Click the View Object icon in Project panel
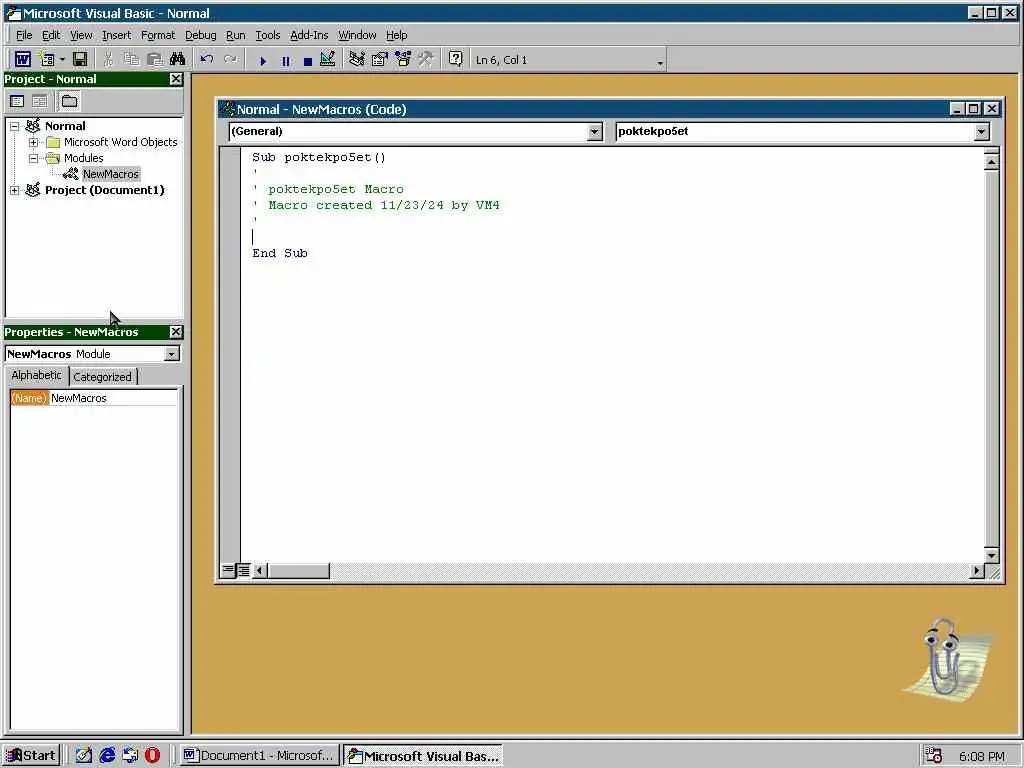This screenshot has height=768, width=1024. [40, 101]
